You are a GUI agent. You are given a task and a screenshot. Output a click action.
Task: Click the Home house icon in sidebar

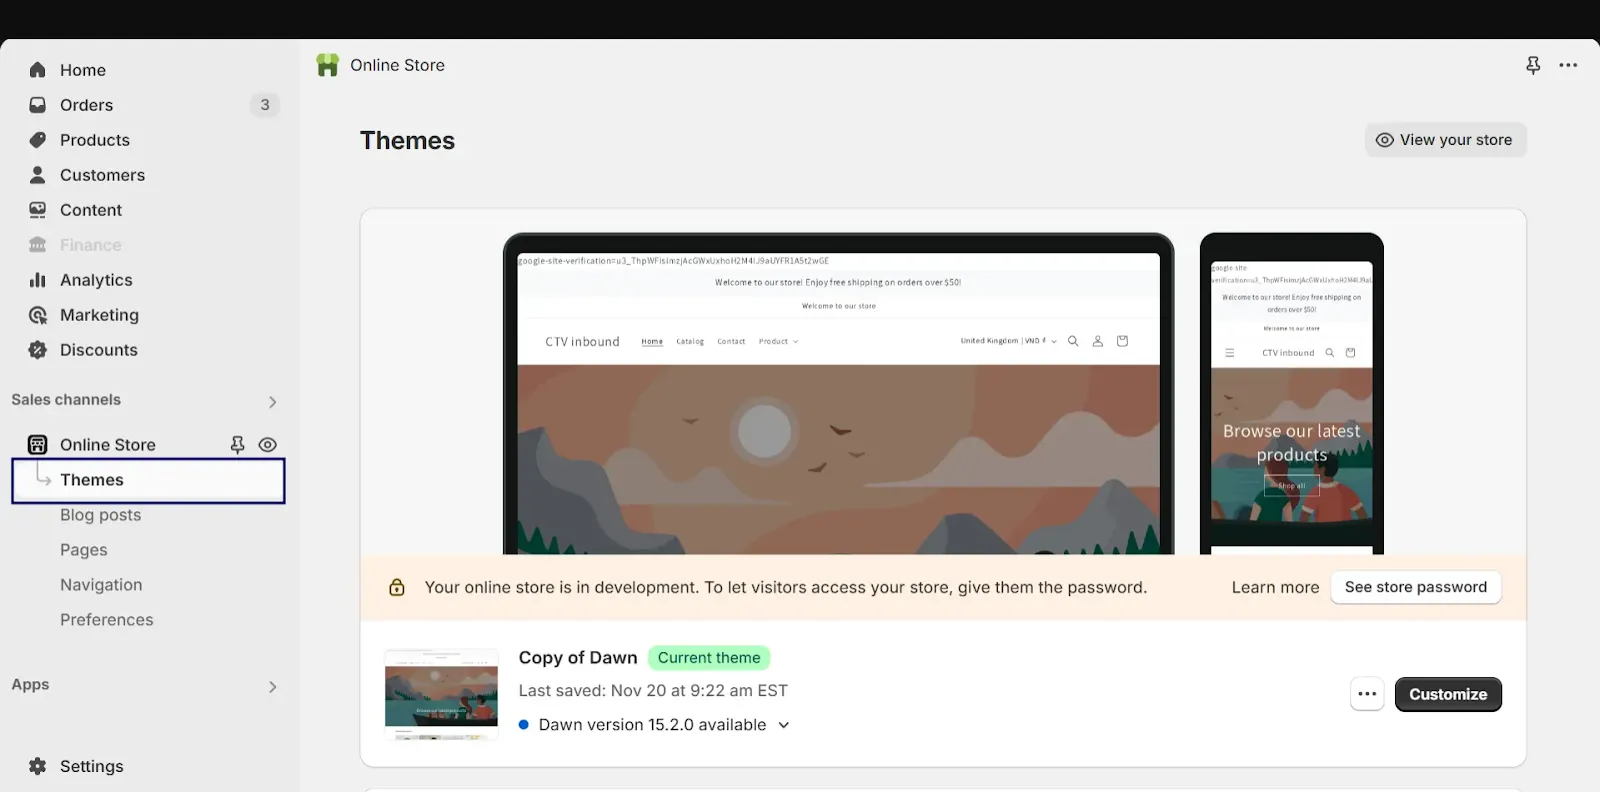pos(38,70)
